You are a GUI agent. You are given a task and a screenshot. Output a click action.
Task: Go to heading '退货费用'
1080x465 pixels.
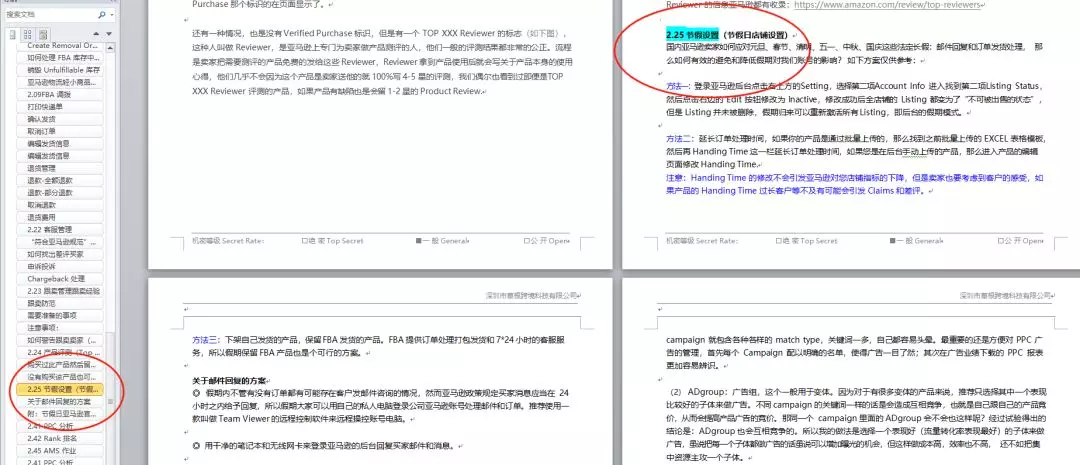[62, 218]
